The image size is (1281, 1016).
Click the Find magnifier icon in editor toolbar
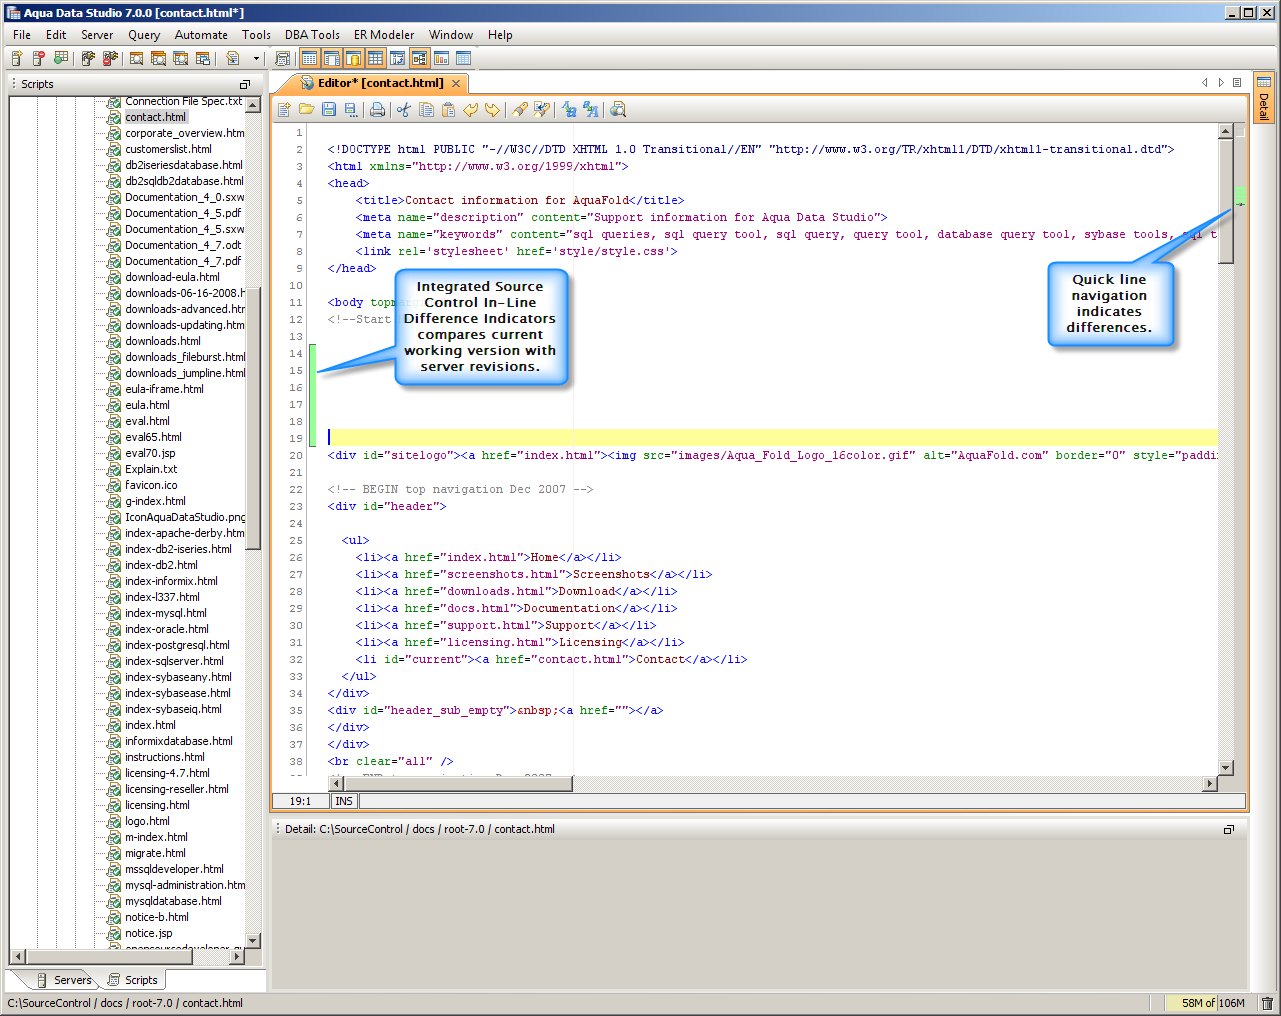coord(618,110)
